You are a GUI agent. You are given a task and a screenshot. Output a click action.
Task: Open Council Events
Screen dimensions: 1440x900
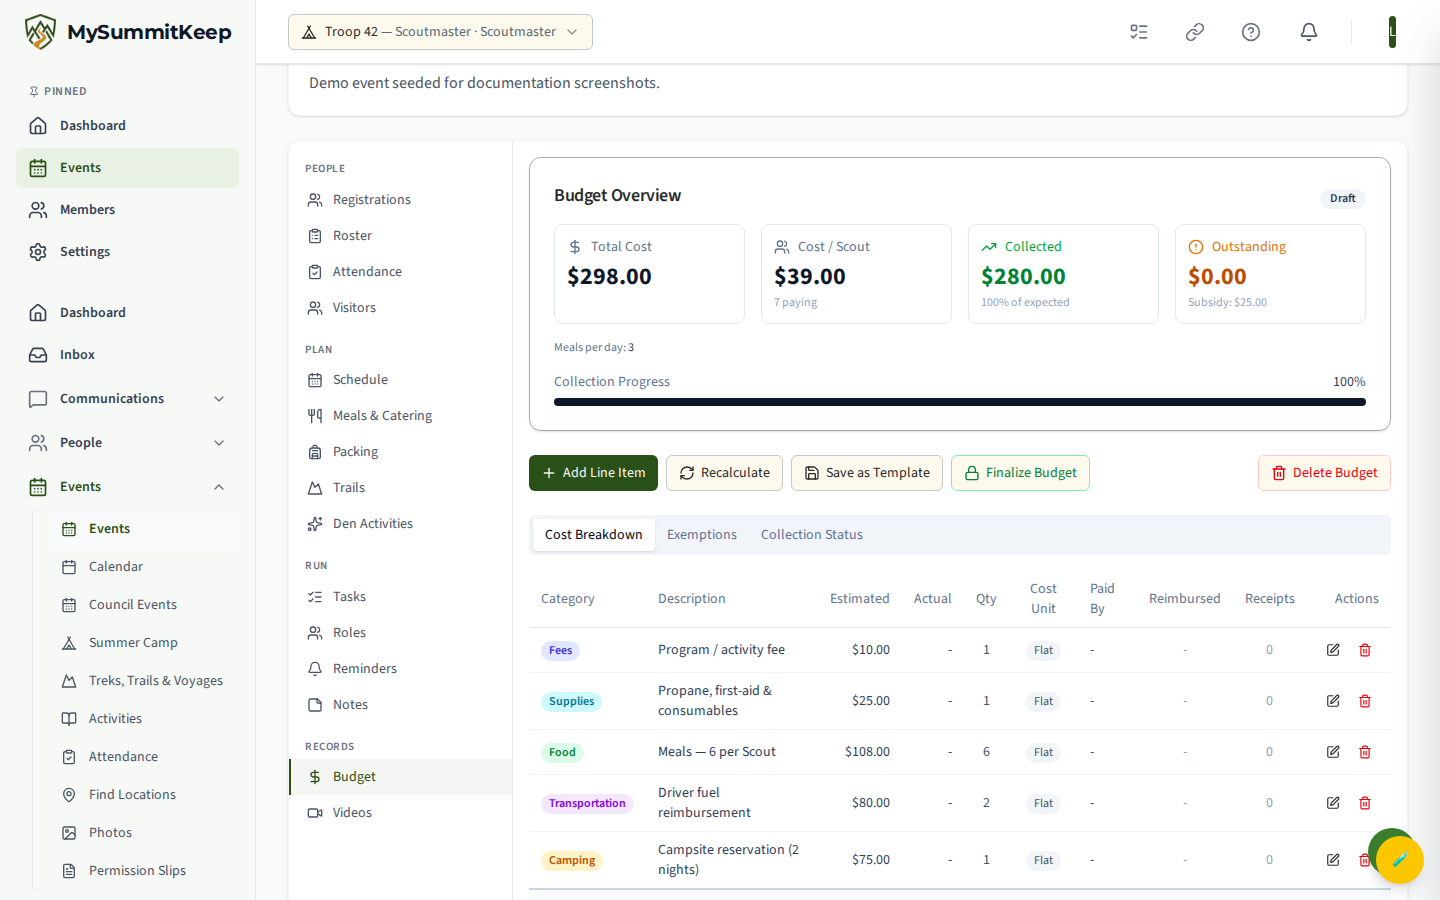[x=144, y=605]
